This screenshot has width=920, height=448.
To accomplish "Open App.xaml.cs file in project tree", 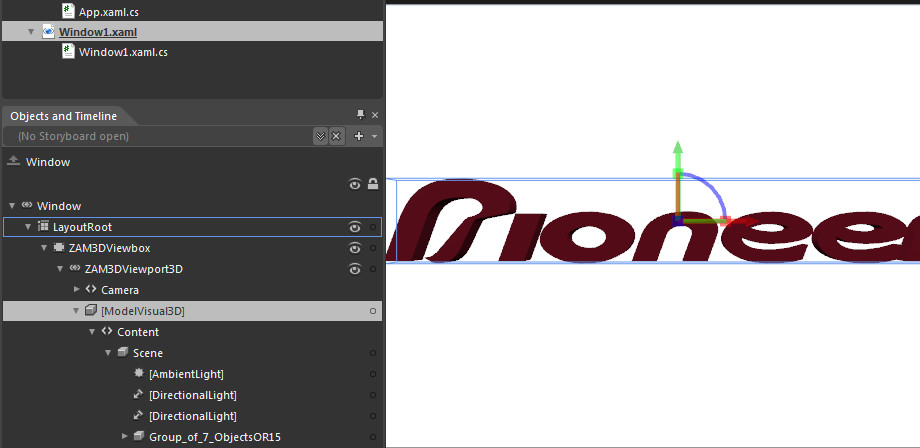I will (109, 11).
